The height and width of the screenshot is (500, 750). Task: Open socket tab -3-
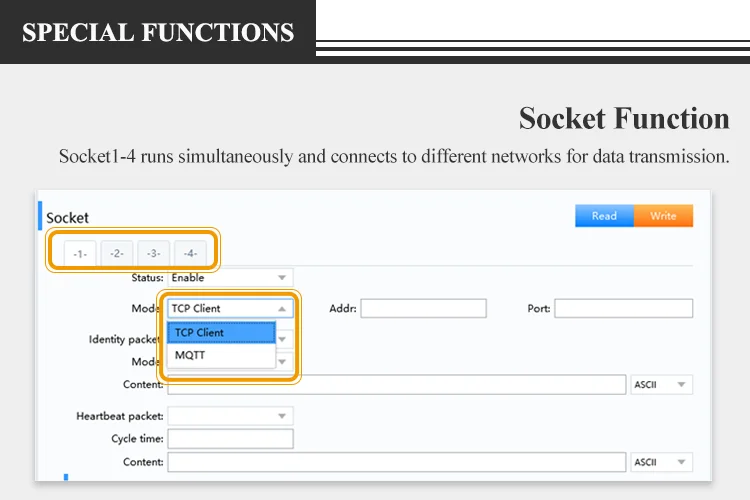(x=153, y=254)
